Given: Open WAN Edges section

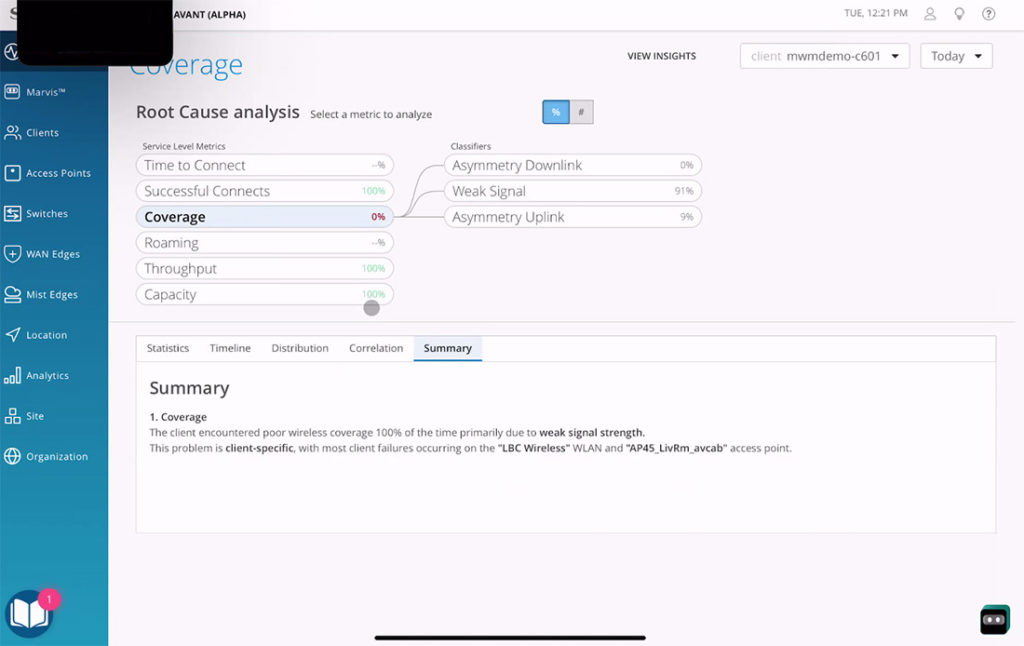Looking at the screenshot, I should (42, 254).
